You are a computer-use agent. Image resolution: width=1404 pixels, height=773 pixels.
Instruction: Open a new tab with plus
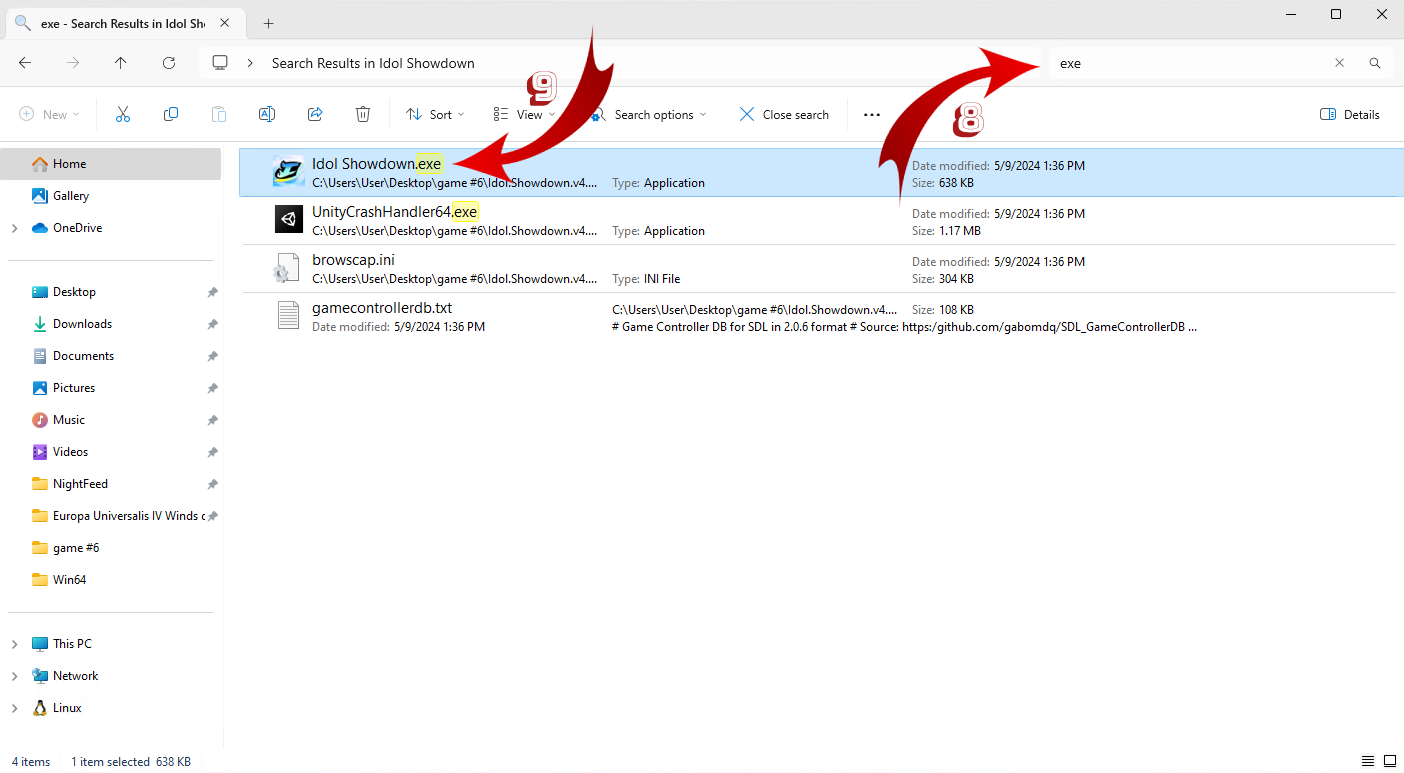tap(268, 23)
